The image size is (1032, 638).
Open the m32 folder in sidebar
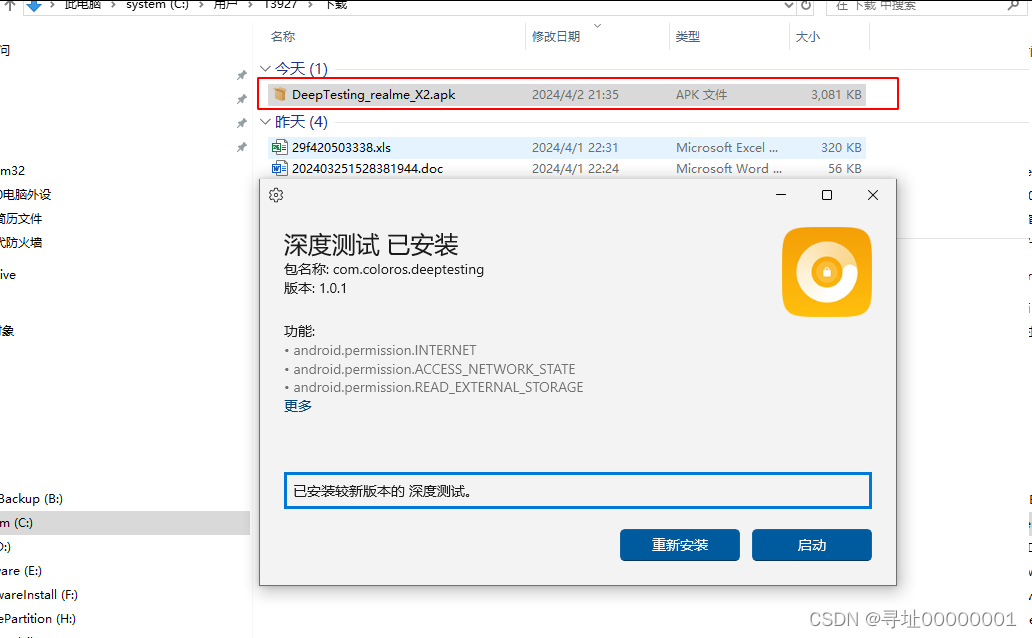coord(13,171)
